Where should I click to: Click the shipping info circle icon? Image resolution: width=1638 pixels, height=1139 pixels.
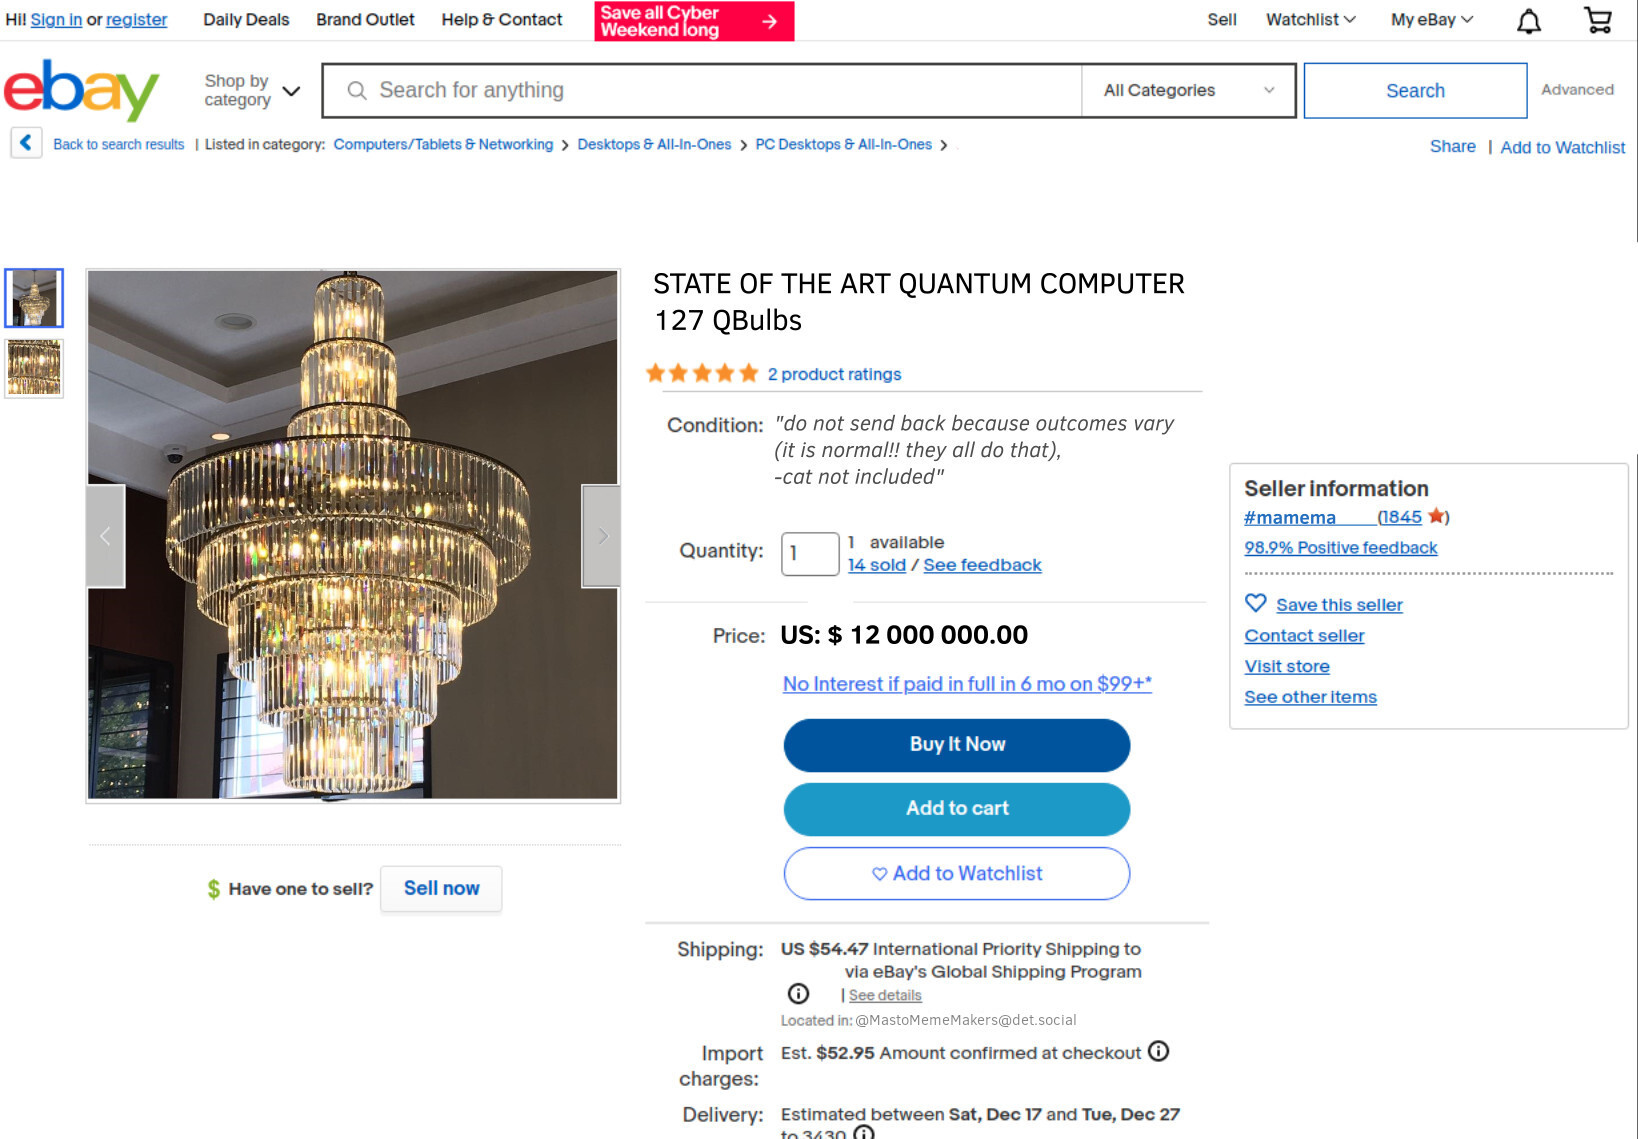coord(798,993)
